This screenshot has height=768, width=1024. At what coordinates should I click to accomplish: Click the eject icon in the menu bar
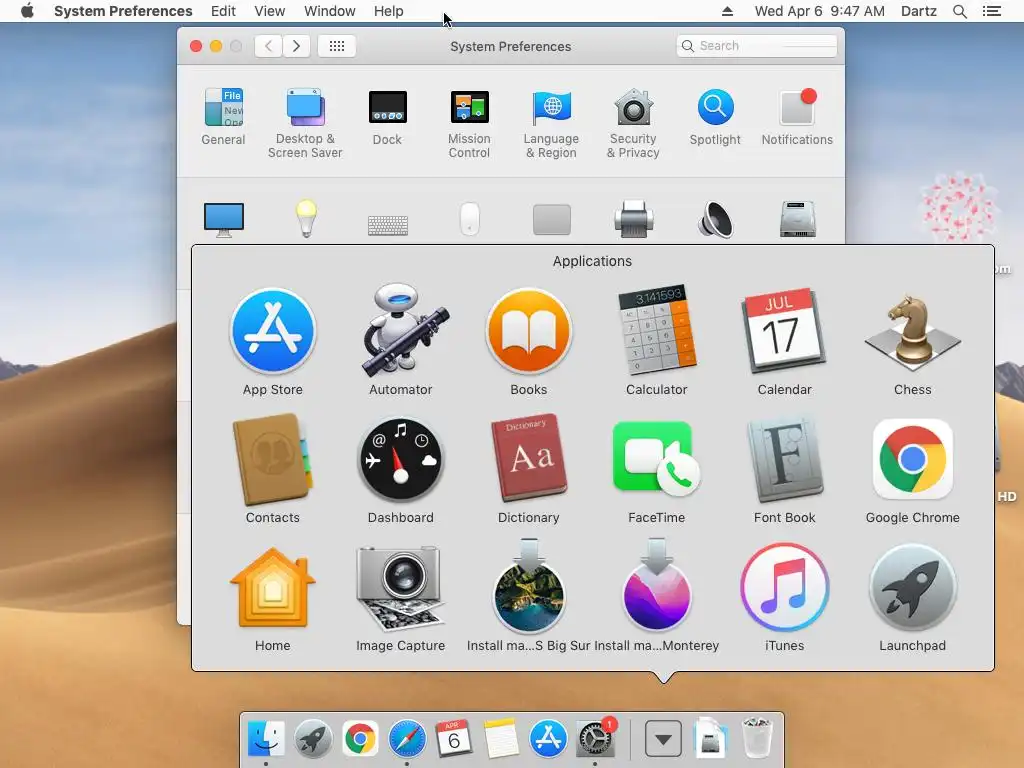click(x=727, y=11)
